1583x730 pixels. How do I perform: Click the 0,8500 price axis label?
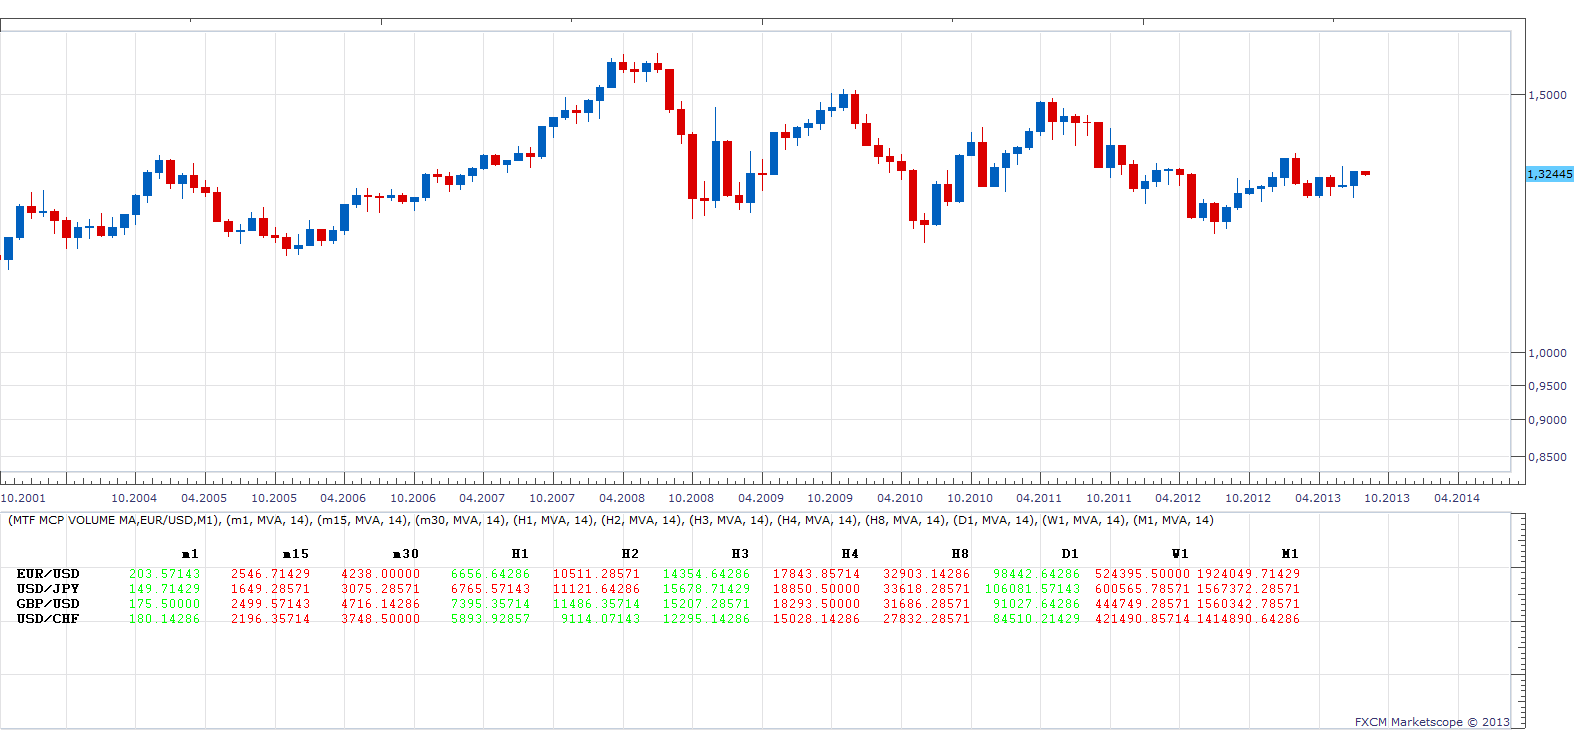(1548, 457)
